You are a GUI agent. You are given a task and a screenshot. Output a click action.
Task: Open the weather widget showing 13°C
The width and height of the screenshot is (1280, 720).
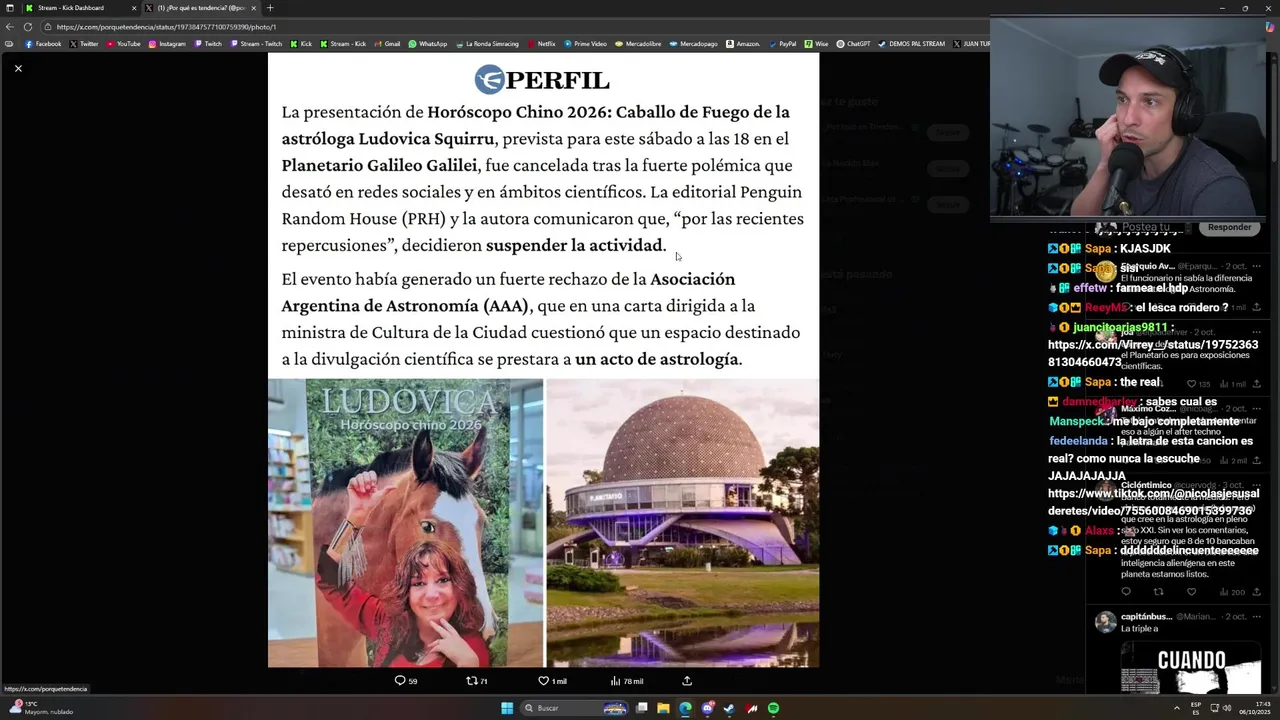(40, 708)
